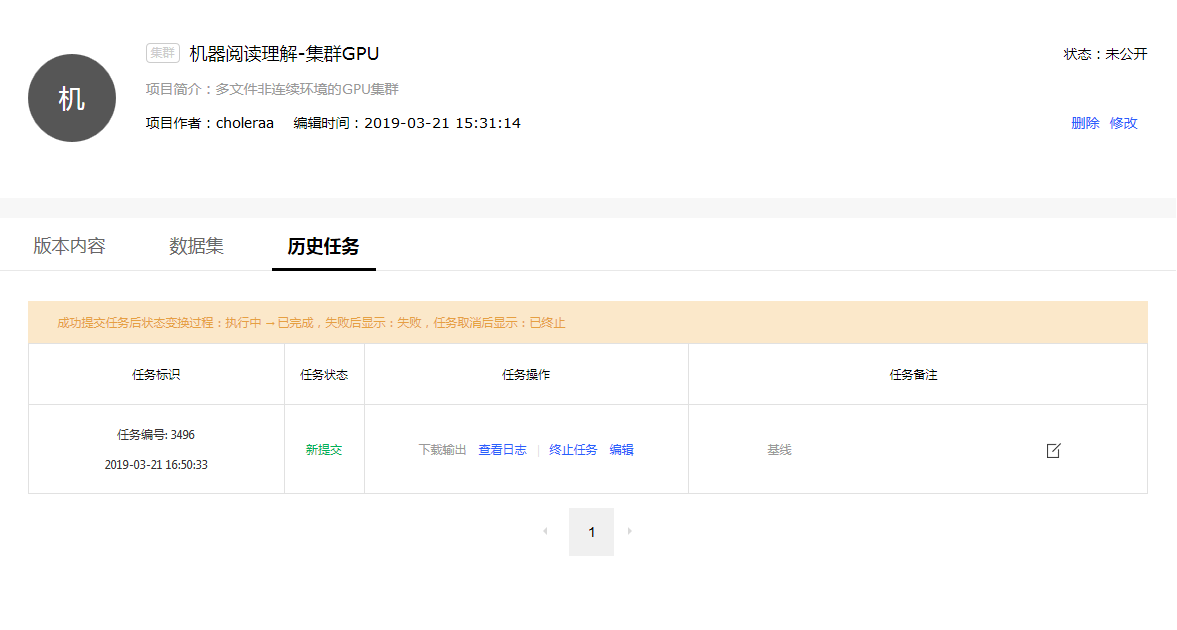Go to next page arrow
Image resolution: width=1177 pixels, height=630 pixels.
629,532
